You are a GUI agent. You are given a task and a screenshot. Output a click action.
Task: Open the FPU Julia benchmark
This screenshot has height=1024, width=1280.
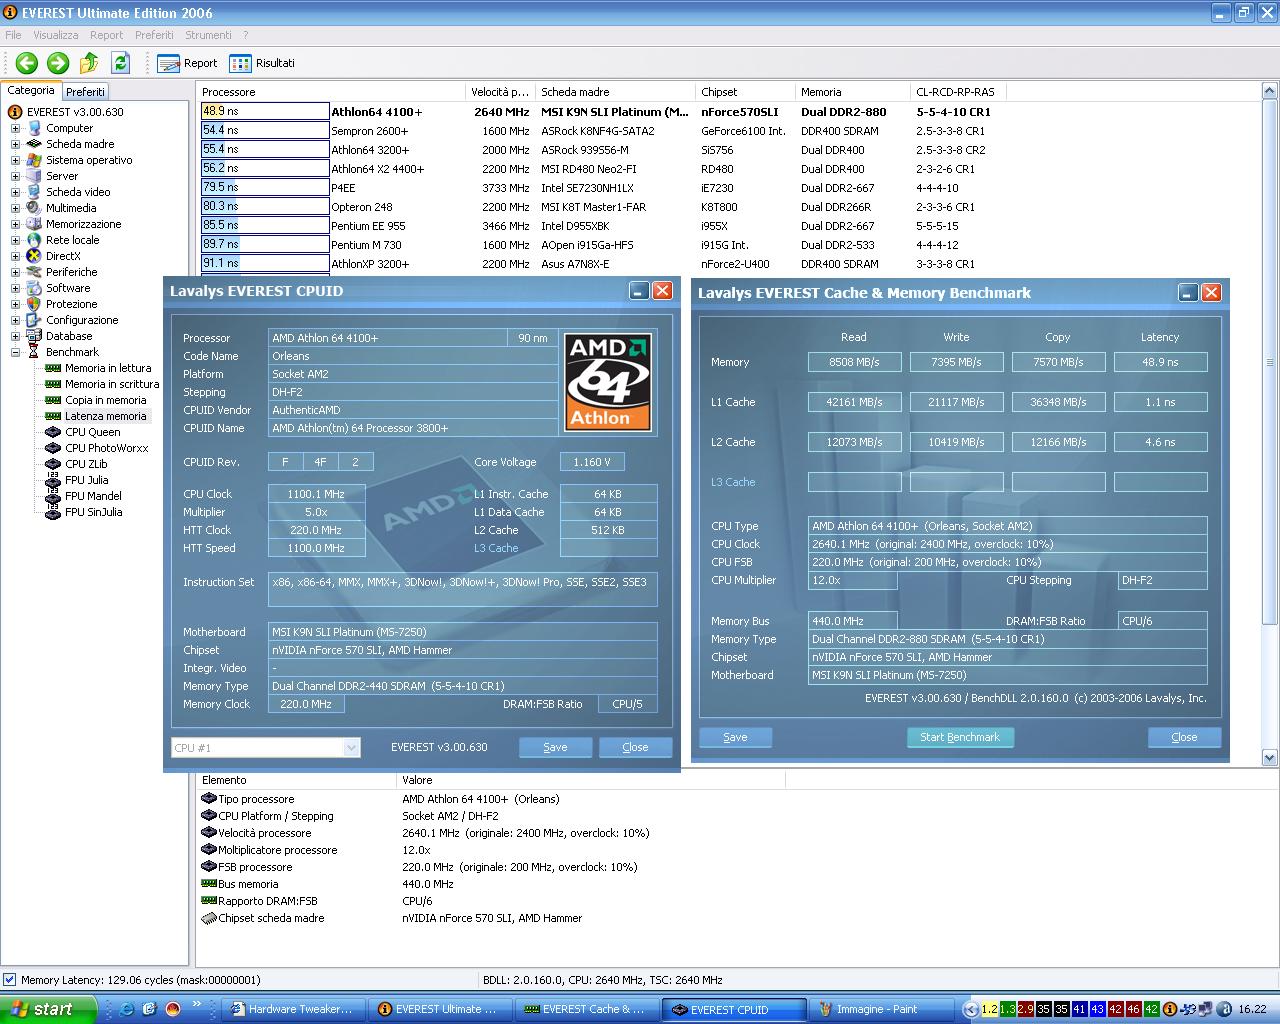87,480
